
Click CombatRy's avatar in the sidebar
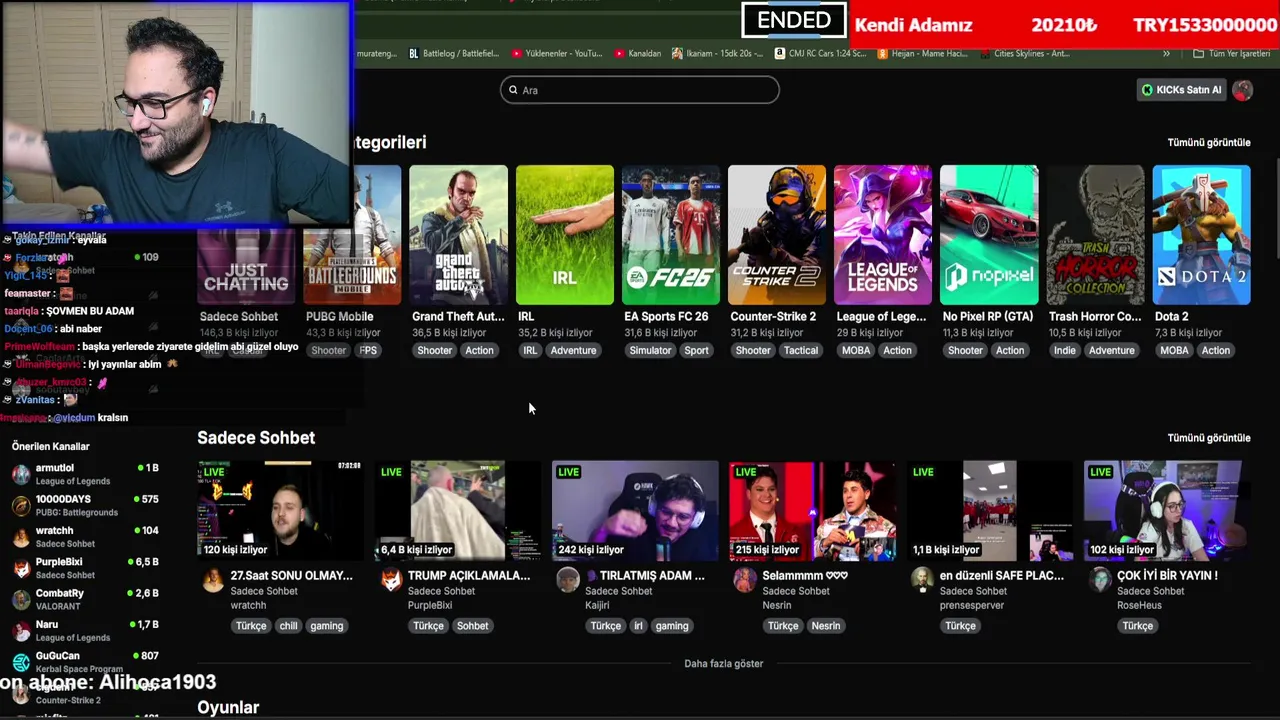pyautogui.click(x=21, y=599)
